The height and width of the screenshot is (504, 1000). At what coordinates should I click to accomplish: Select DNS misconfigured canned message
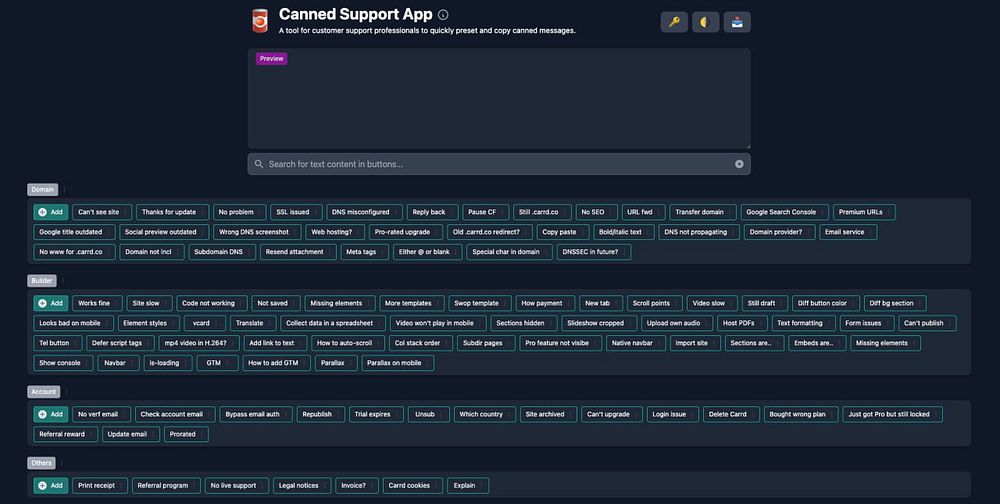(x=364, y=212)
